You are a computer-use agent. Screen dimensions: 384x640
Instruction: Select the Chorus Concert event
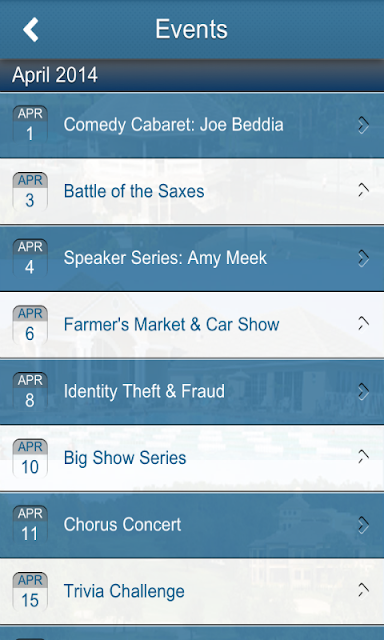click(192, 524)
